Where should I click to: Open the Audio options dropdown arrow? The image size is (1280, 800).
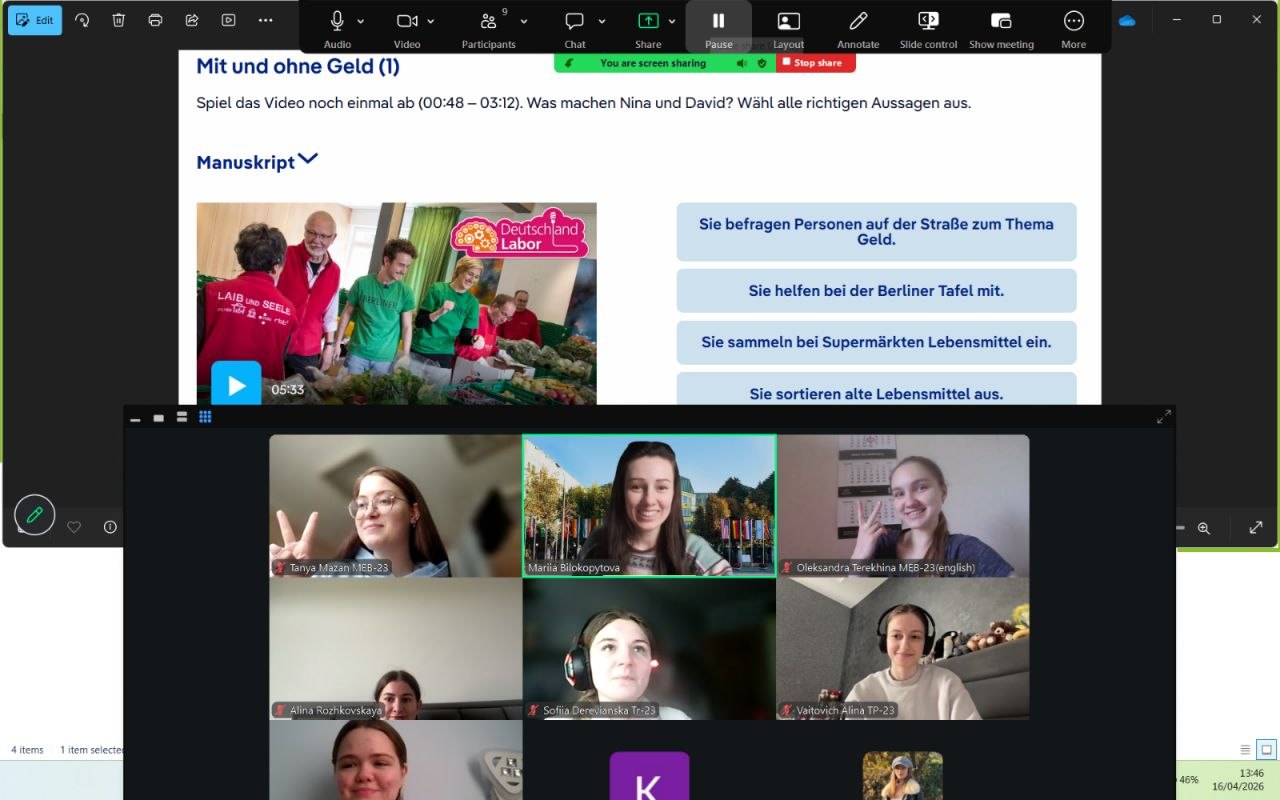(x=361, y=21)
